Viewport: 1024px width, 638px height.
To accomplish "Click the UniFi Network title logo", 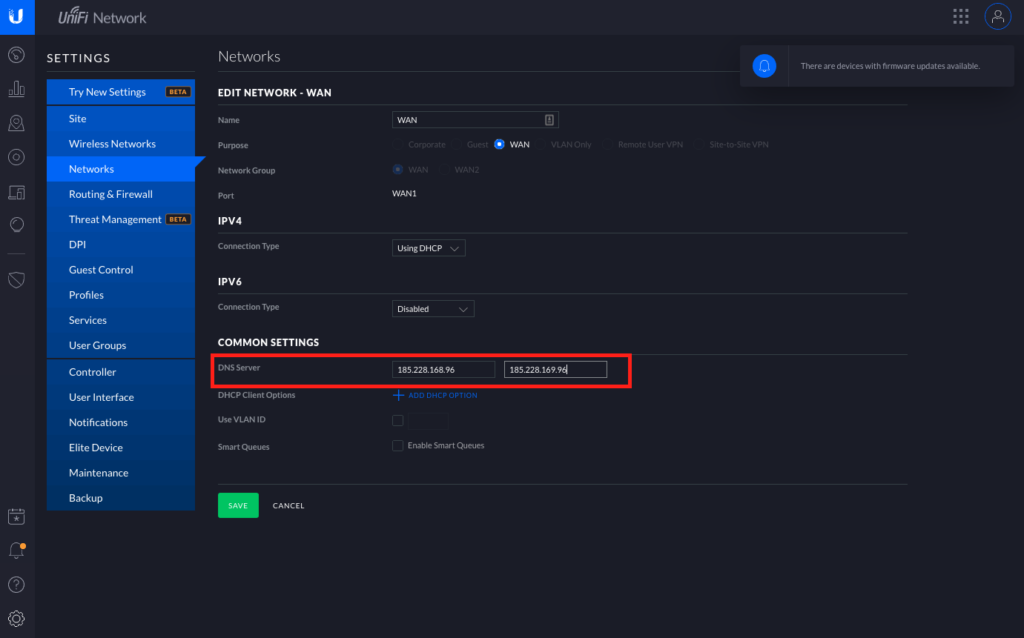I will coord(102,16).
